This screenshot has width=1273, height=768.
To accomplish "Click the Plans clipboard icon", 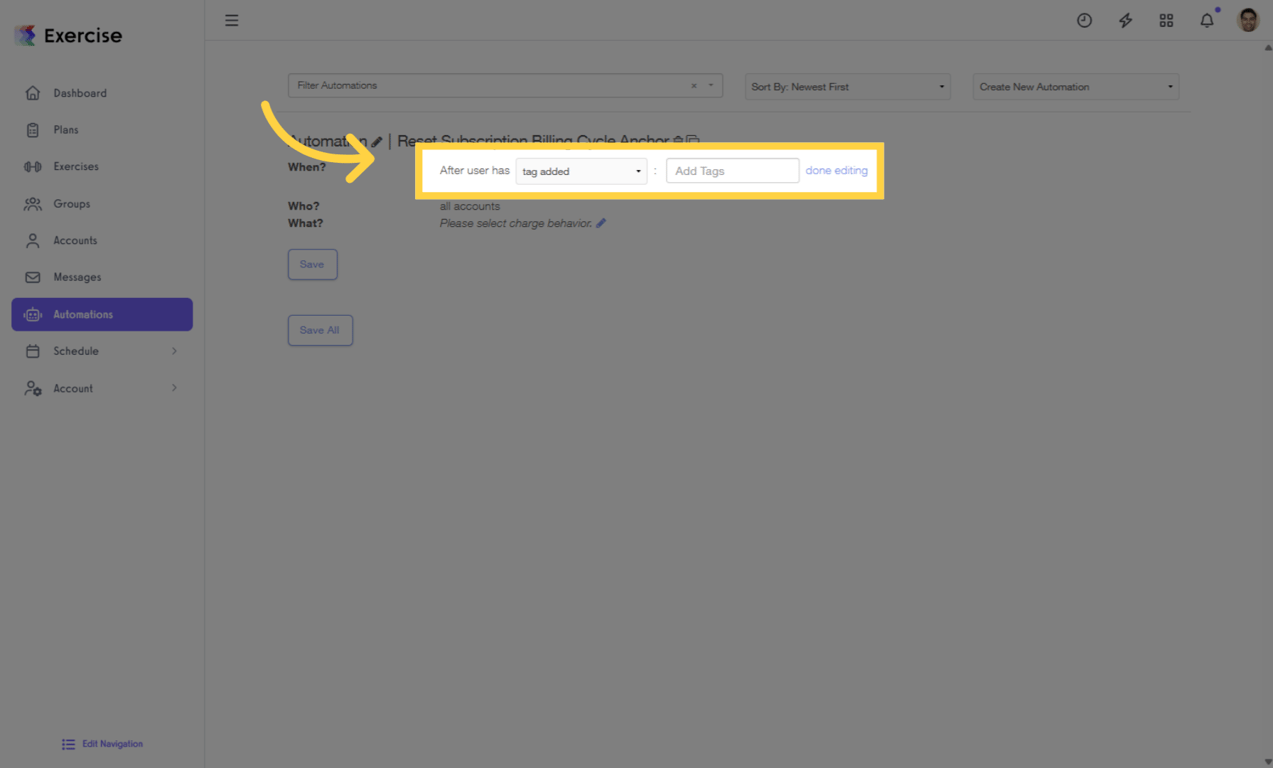I will point(33,130).
